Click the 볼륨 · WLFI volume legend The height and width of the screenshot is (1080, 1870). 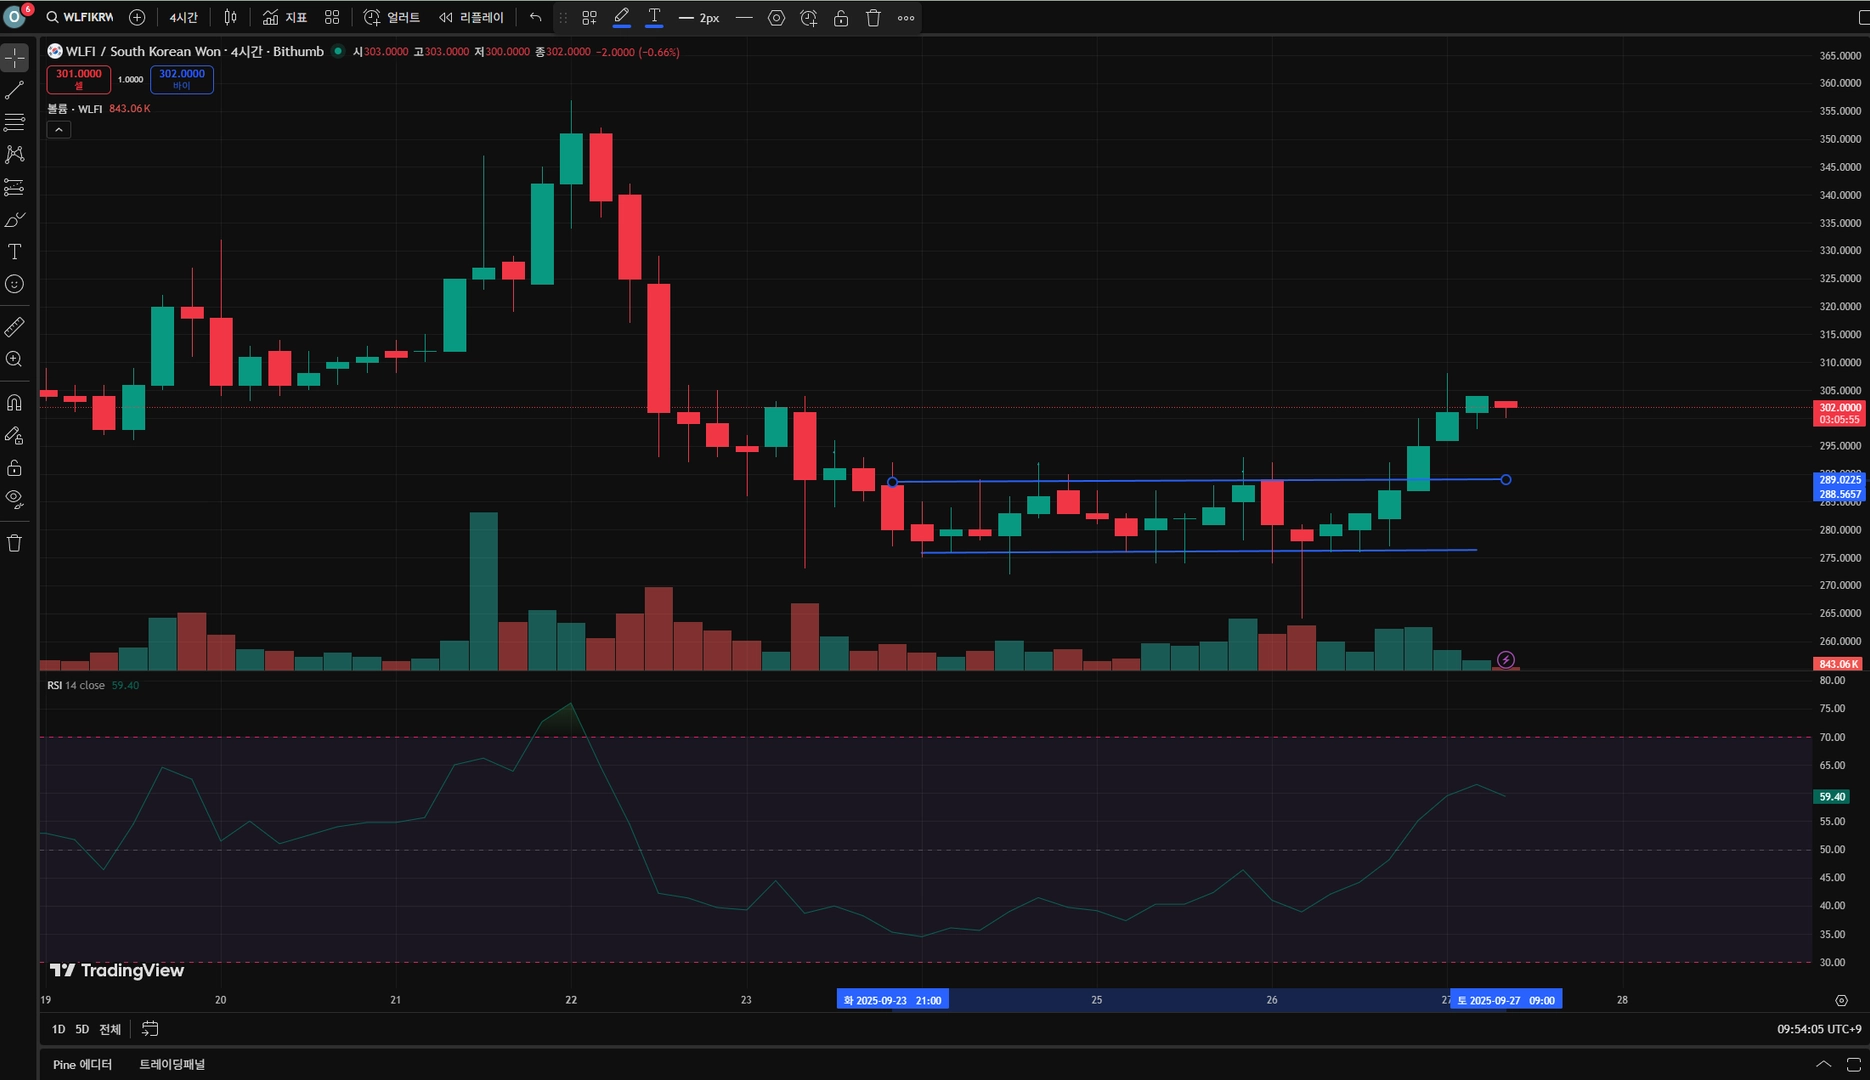click(75, 108)
